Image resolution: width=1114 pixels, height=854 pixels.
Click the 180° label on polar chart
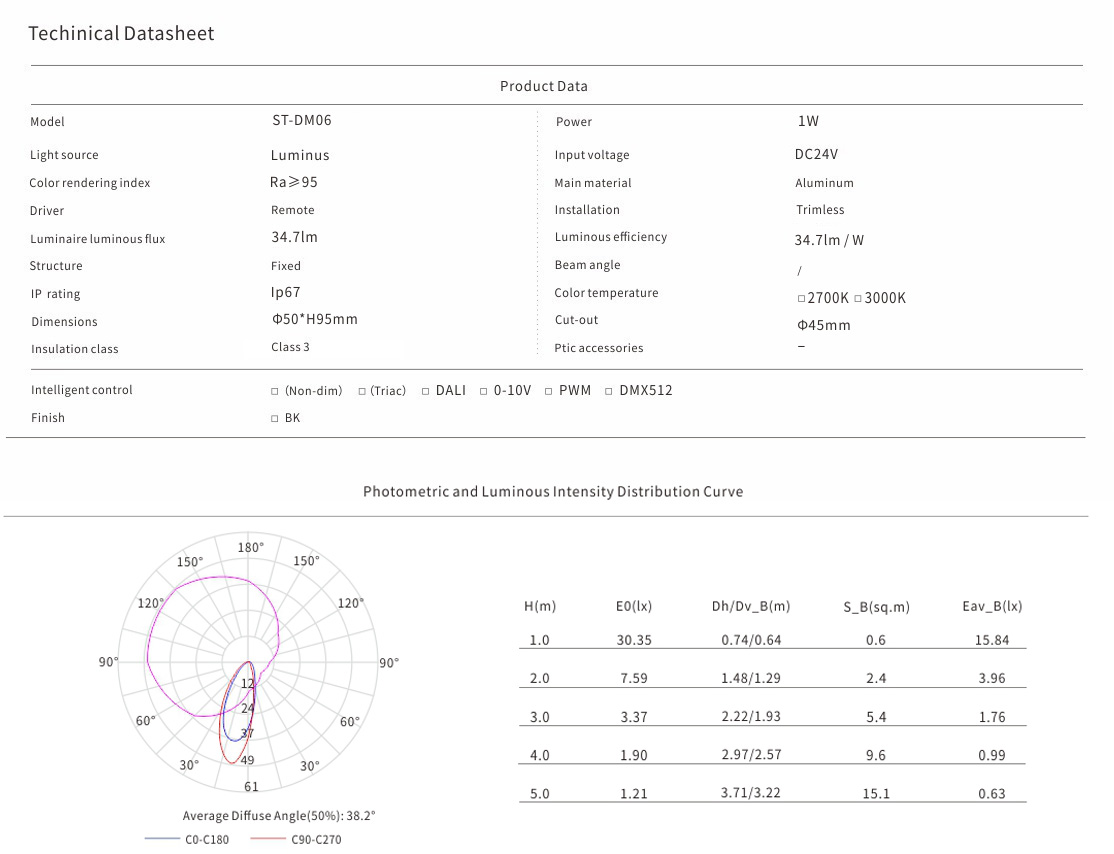pos(250,547)
